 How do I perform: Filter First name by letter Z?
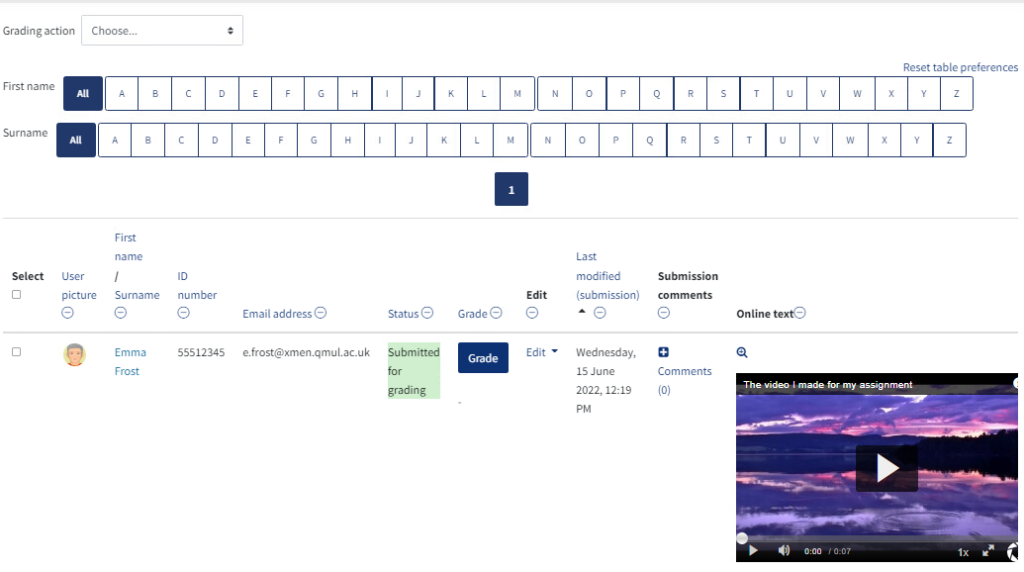pyautogui.click(x=956, y=93)
